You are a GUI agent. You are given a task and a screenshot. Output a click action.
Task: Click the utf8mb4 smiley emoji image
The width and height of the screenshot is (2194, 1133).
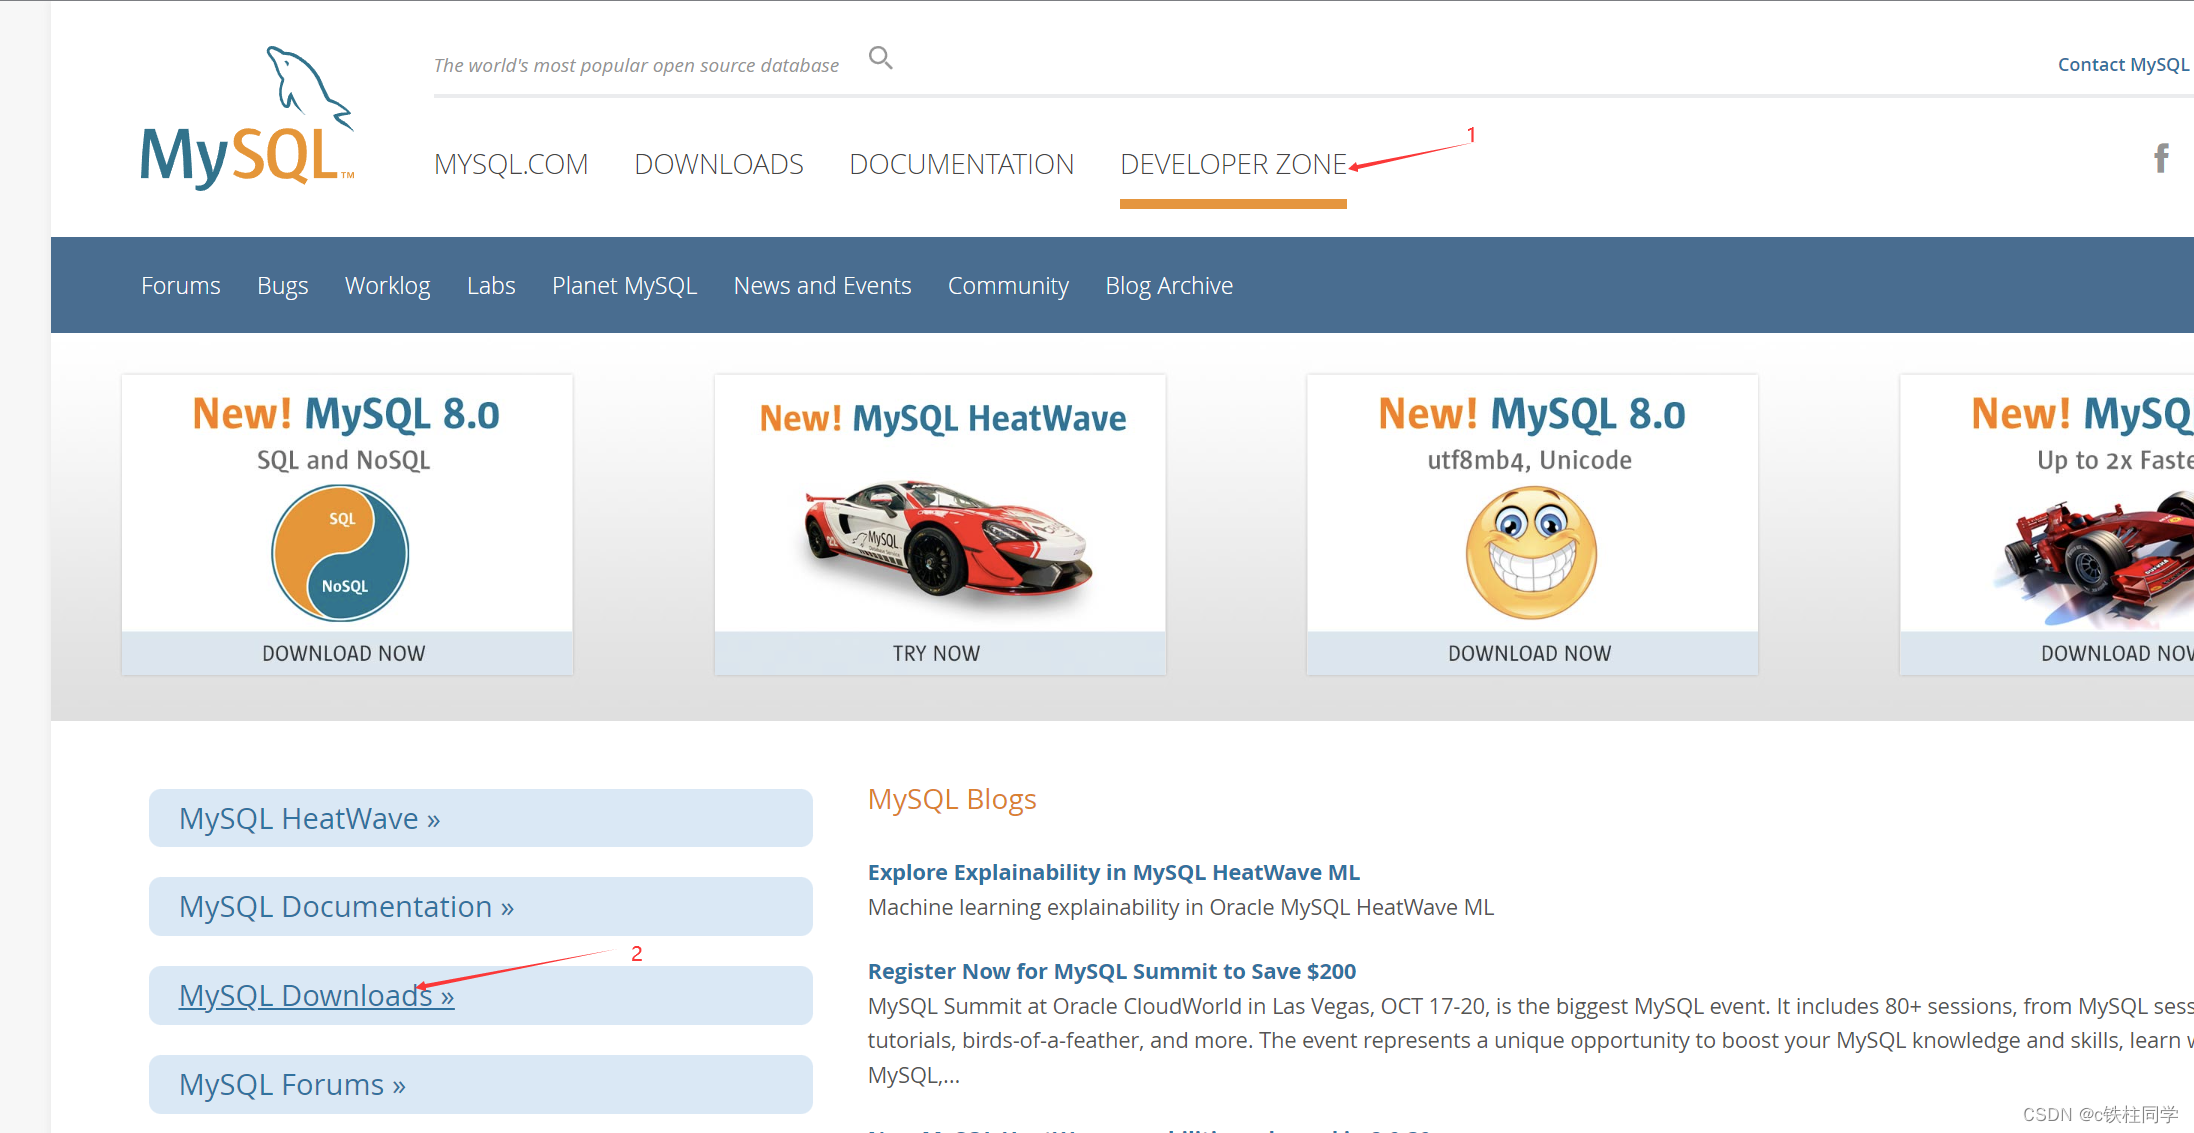pyautogui.click(x=1531, y=553)
